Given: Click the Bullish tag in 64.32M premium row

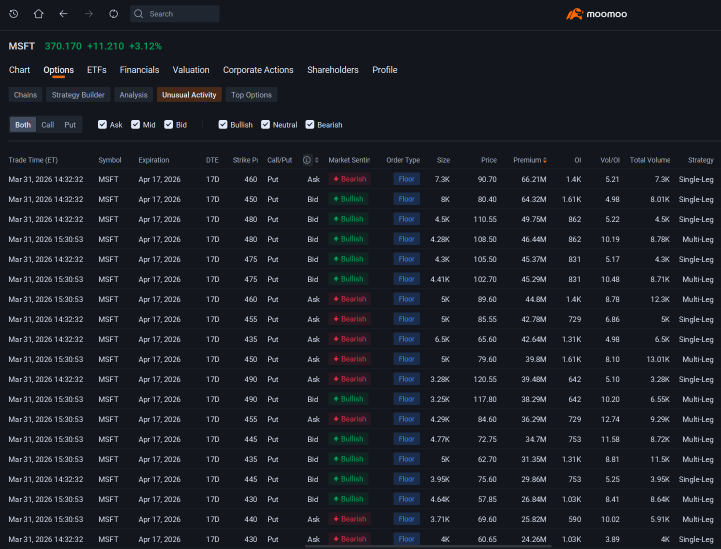Looking at the screenshot, I should (348, 199).
